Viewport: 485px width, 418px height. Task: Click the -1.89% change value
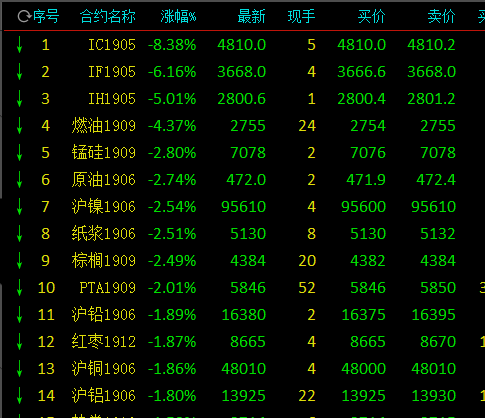point(172,315)
